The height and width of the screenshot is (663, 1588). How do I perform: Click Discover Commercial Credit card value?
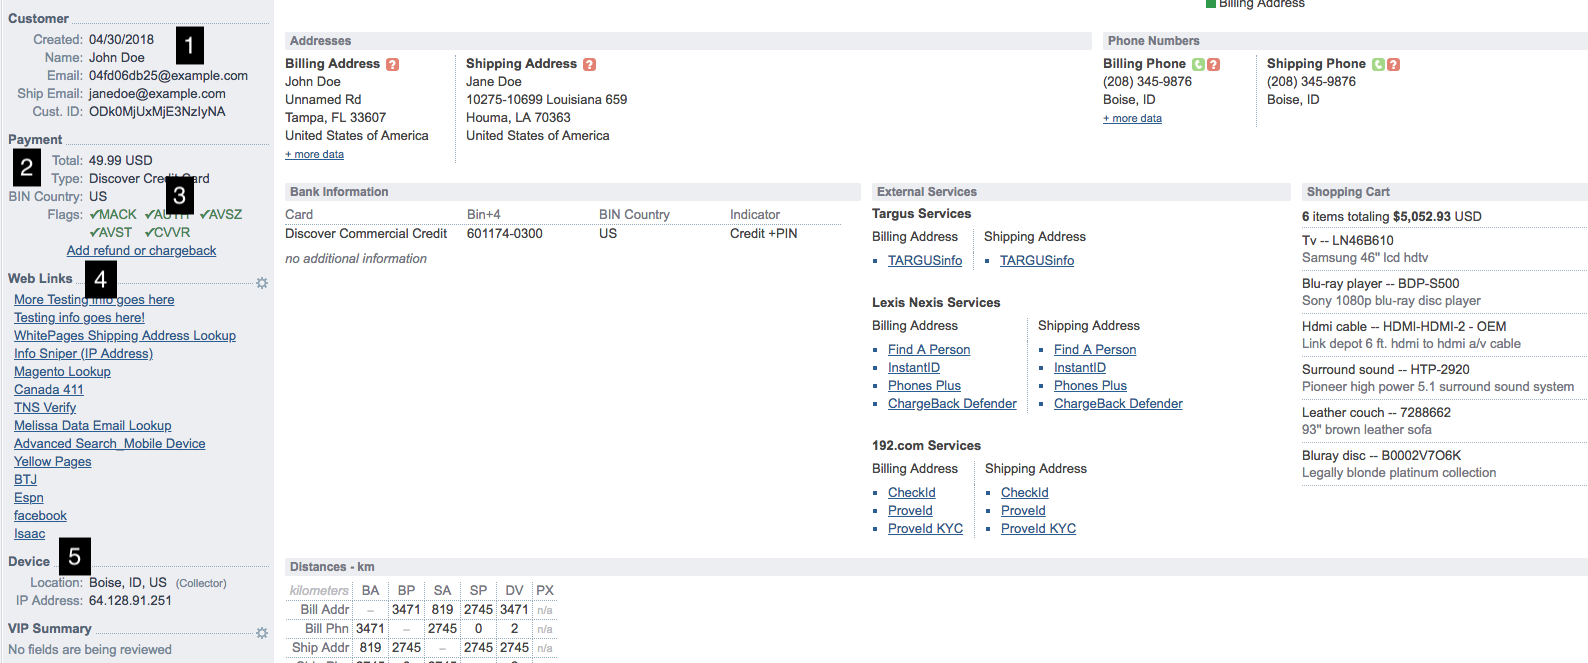[x=366, y=234]
